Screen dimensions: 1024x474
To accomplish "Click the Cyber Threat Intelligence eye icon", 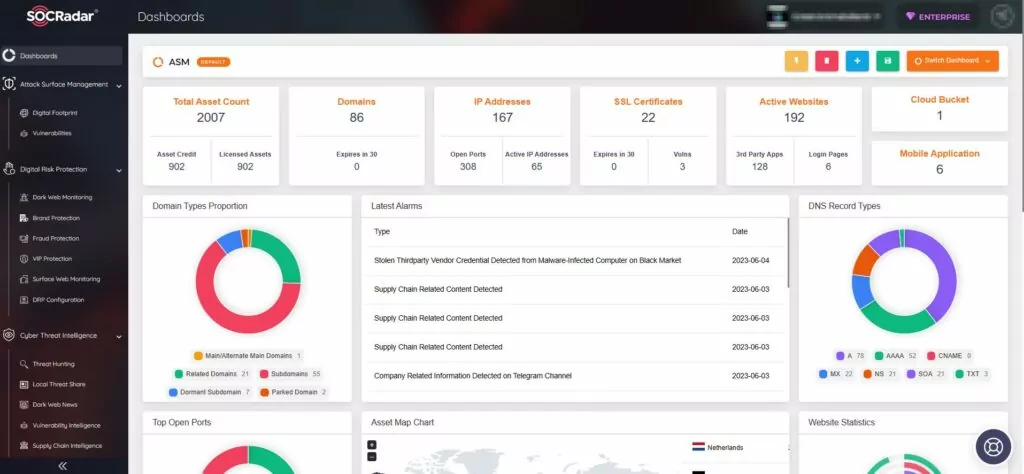I will pos(9,336).
